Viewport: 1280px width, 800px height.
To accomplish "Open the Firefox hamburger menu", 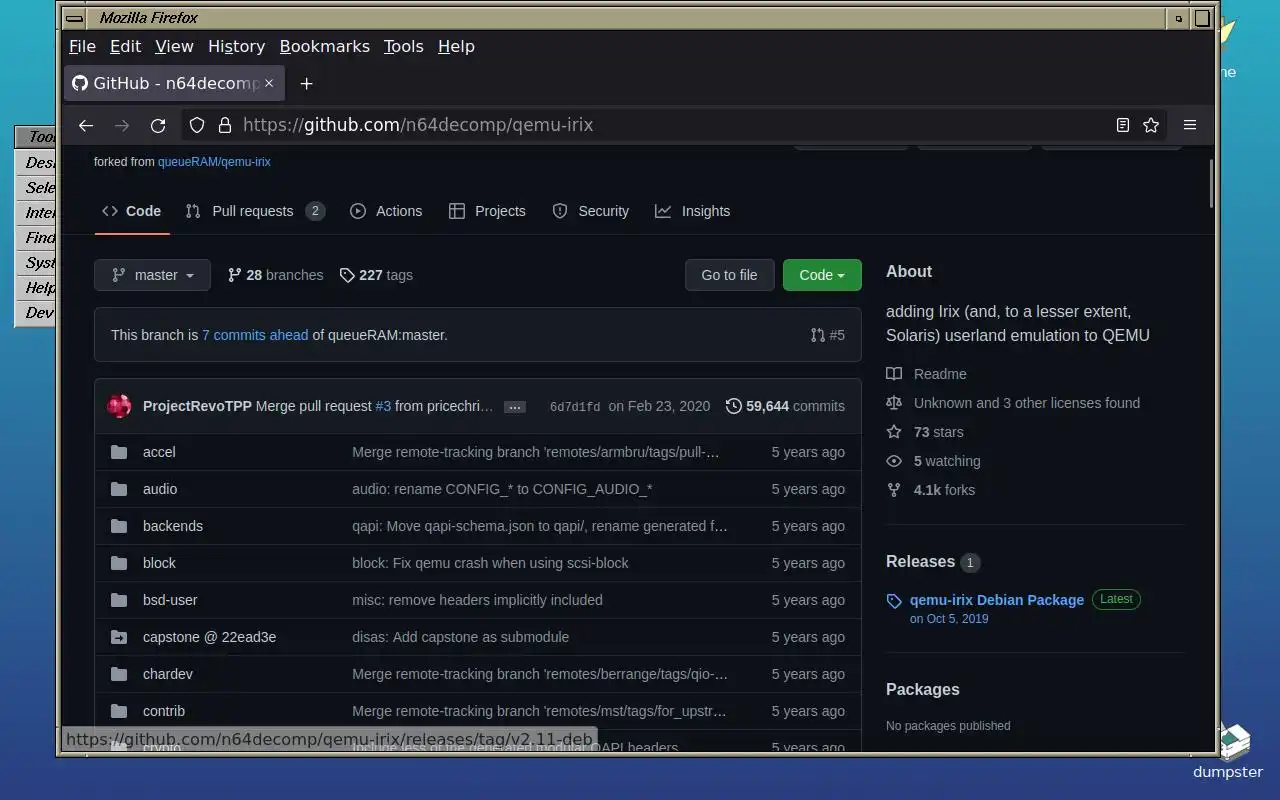I will click(x=1190, y=125).
